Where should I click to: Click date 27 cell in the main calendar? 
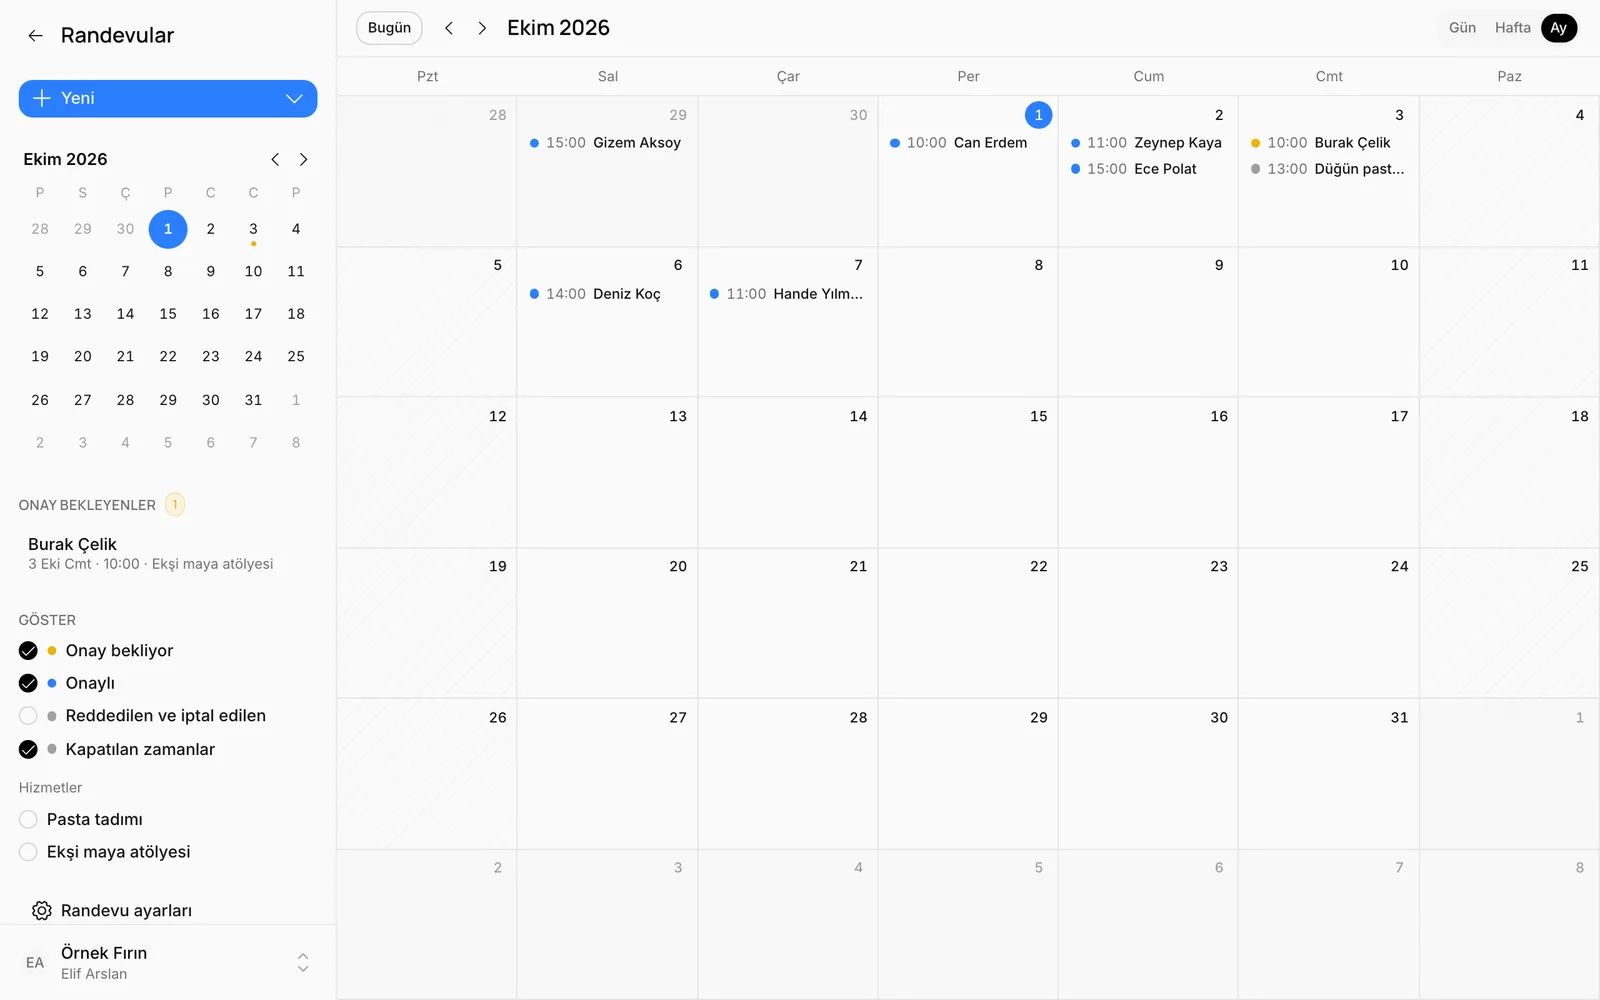[607, 773]
